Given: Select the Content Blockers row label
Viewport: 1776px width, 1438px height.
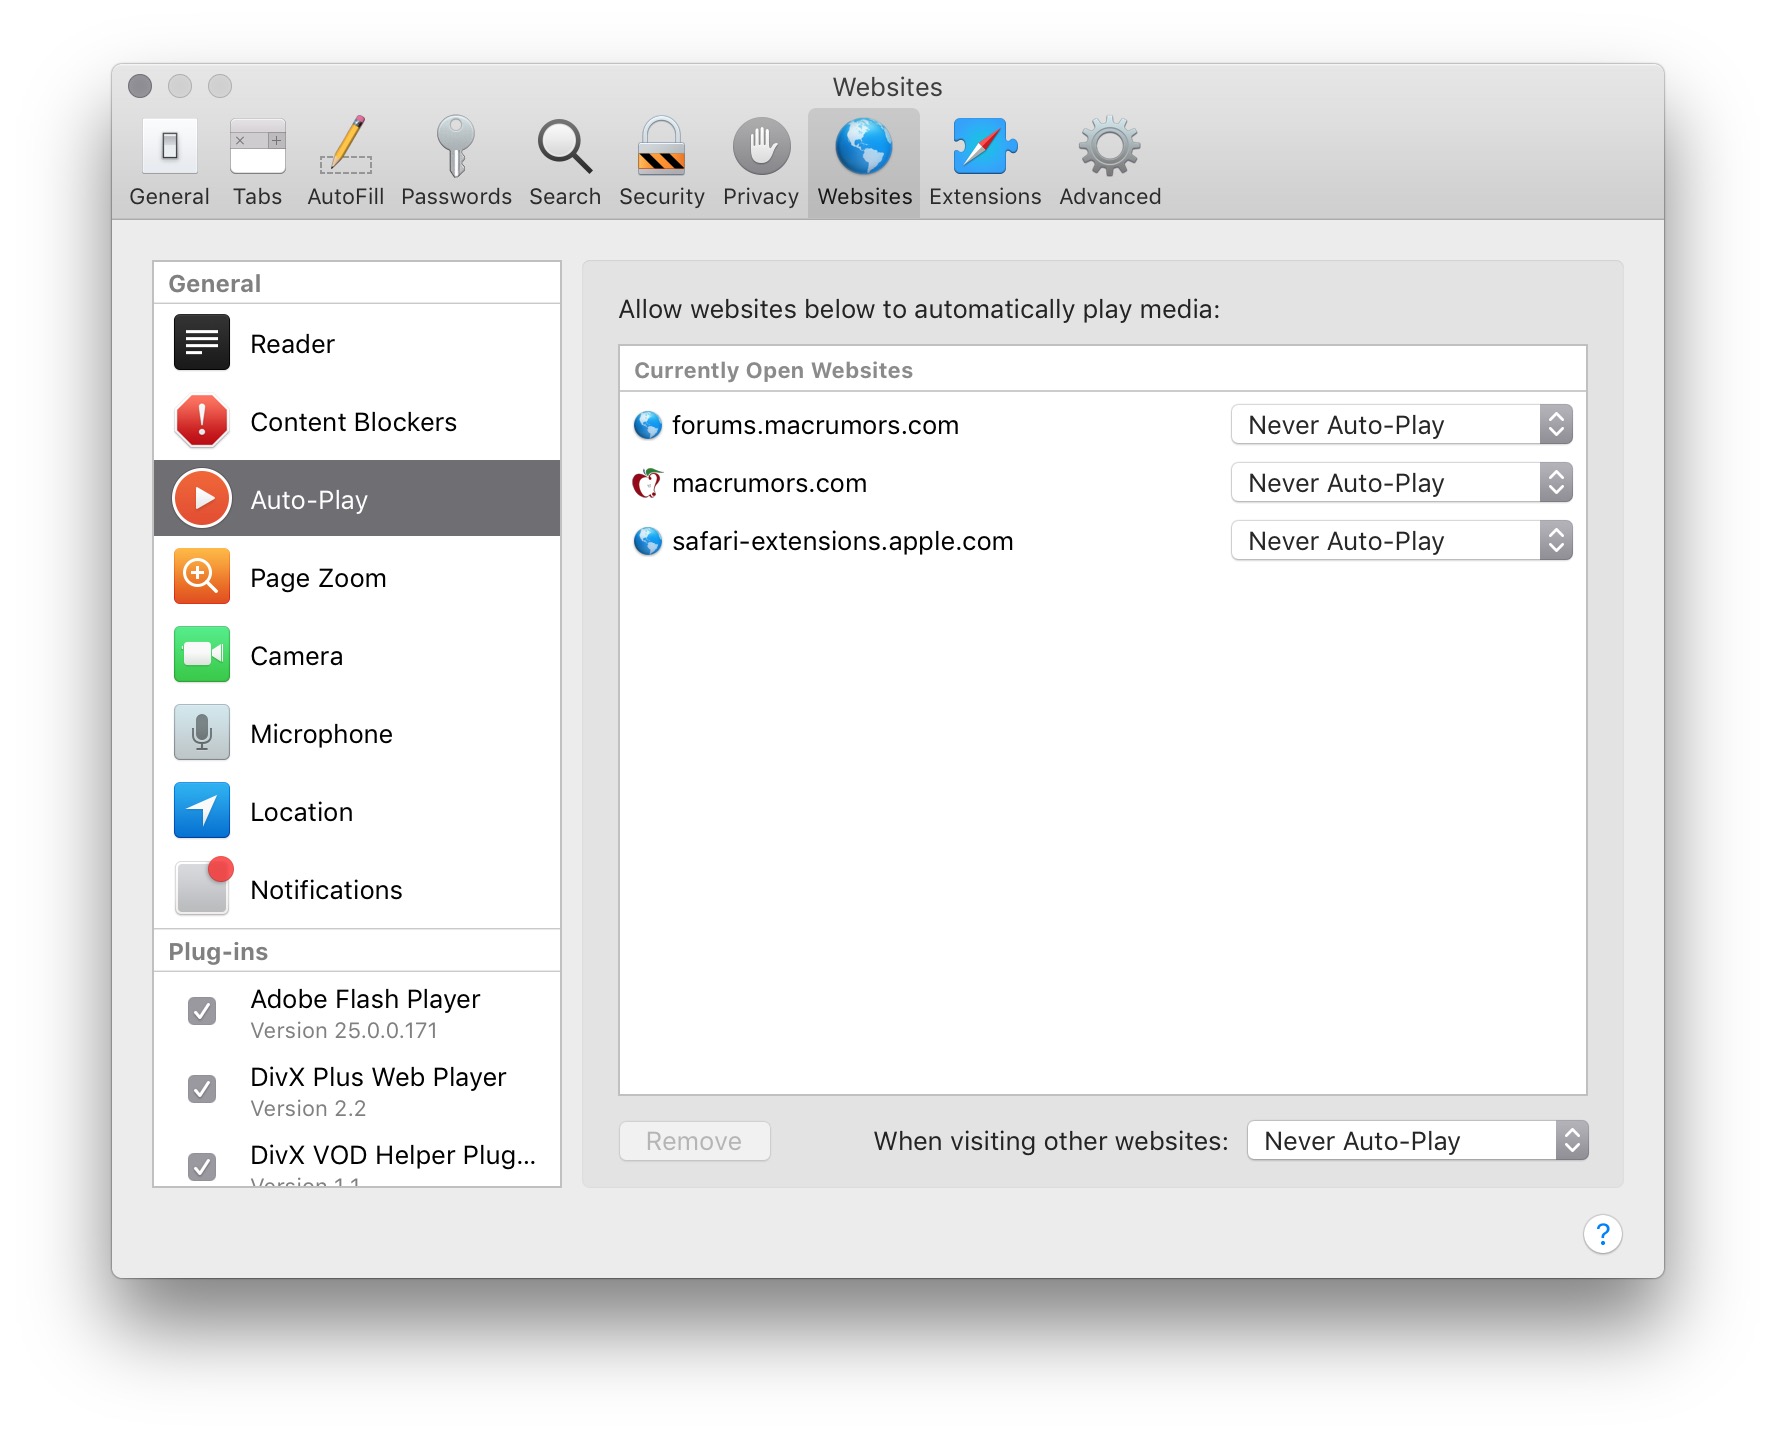Looking at the screenshot, I should 353,422.
